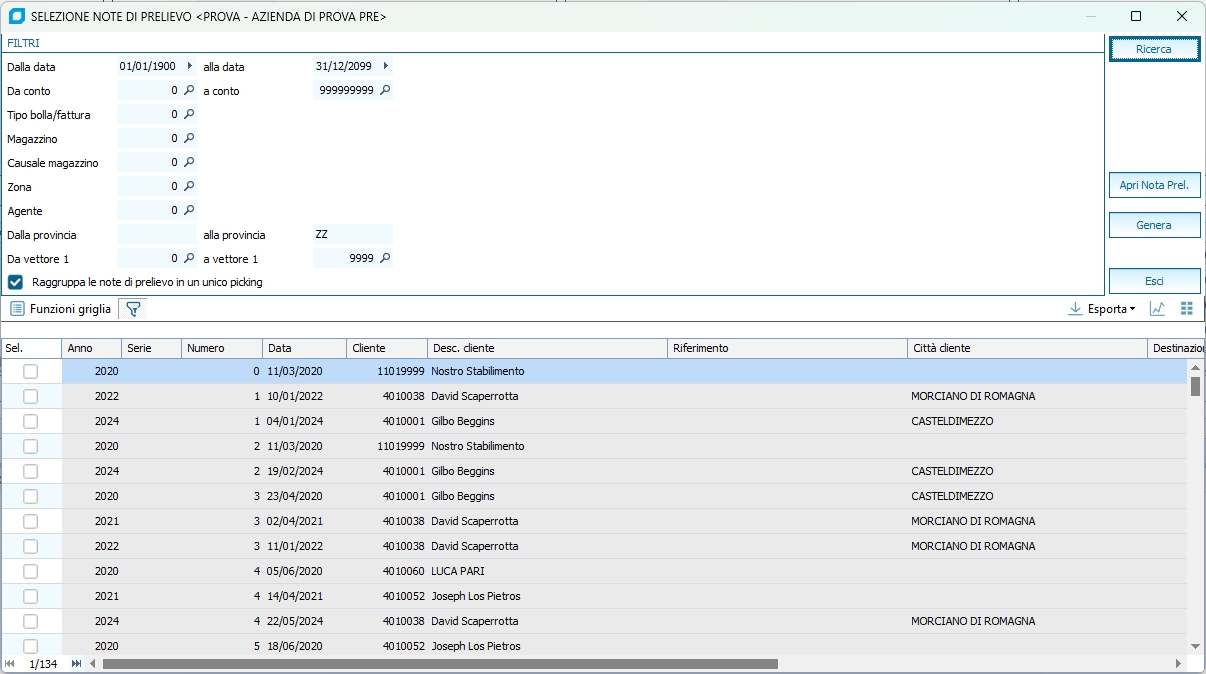1206x674 pixels.
Task: Click the grid layout icon in toolbar
Action: tap(1187, 309)
